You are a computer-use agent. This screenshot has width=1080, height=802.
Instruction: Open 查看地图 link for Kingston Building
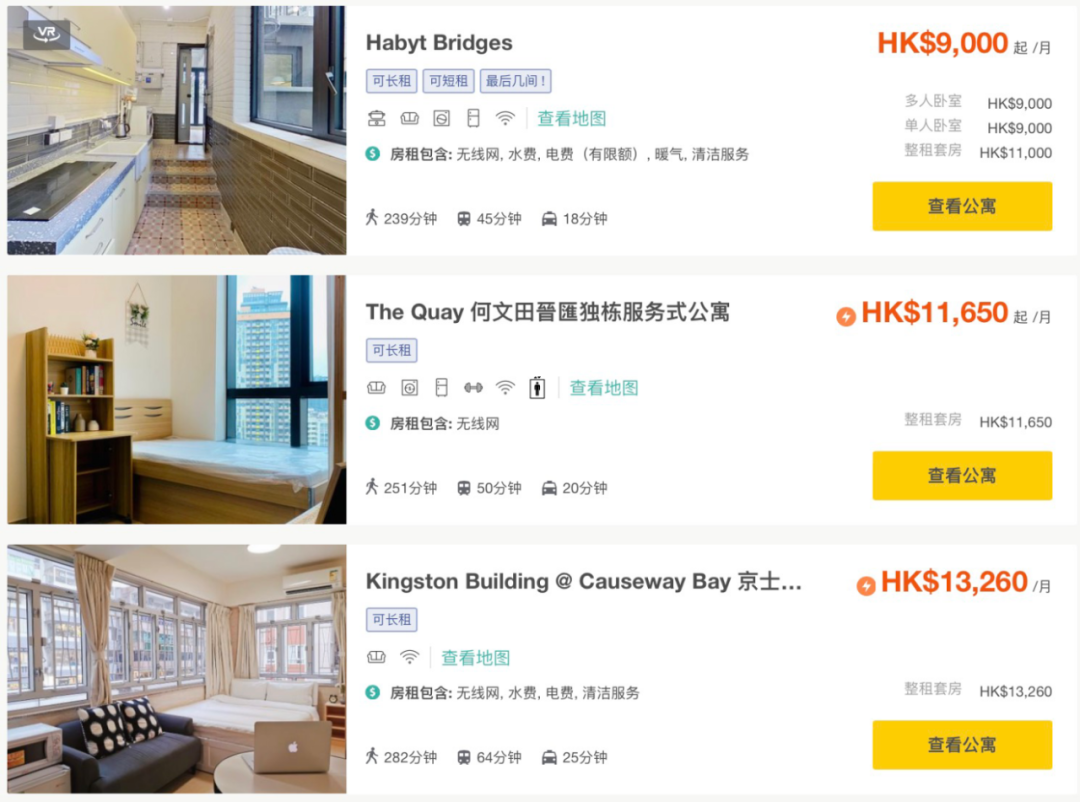coord(475,657)
